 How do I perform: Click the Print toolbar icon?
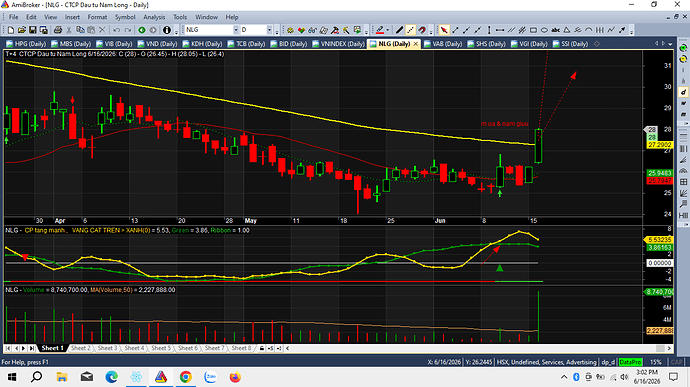pyautogui.click(x=58, y=30)
